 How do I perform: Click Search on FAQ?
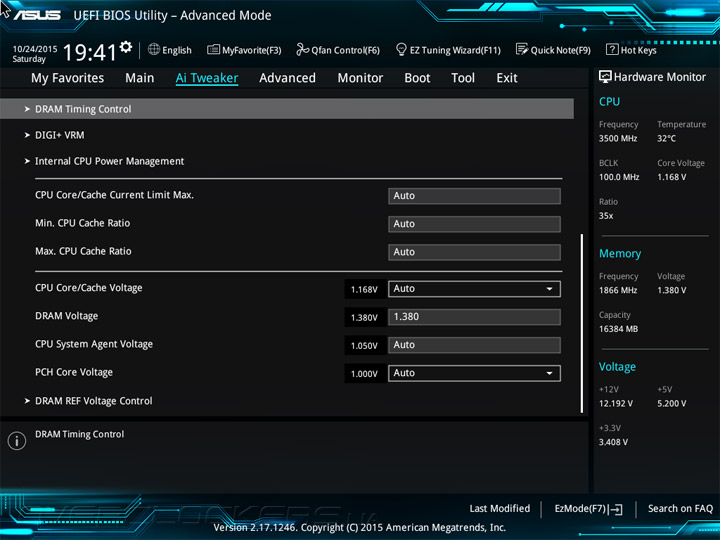click(680, 509)
